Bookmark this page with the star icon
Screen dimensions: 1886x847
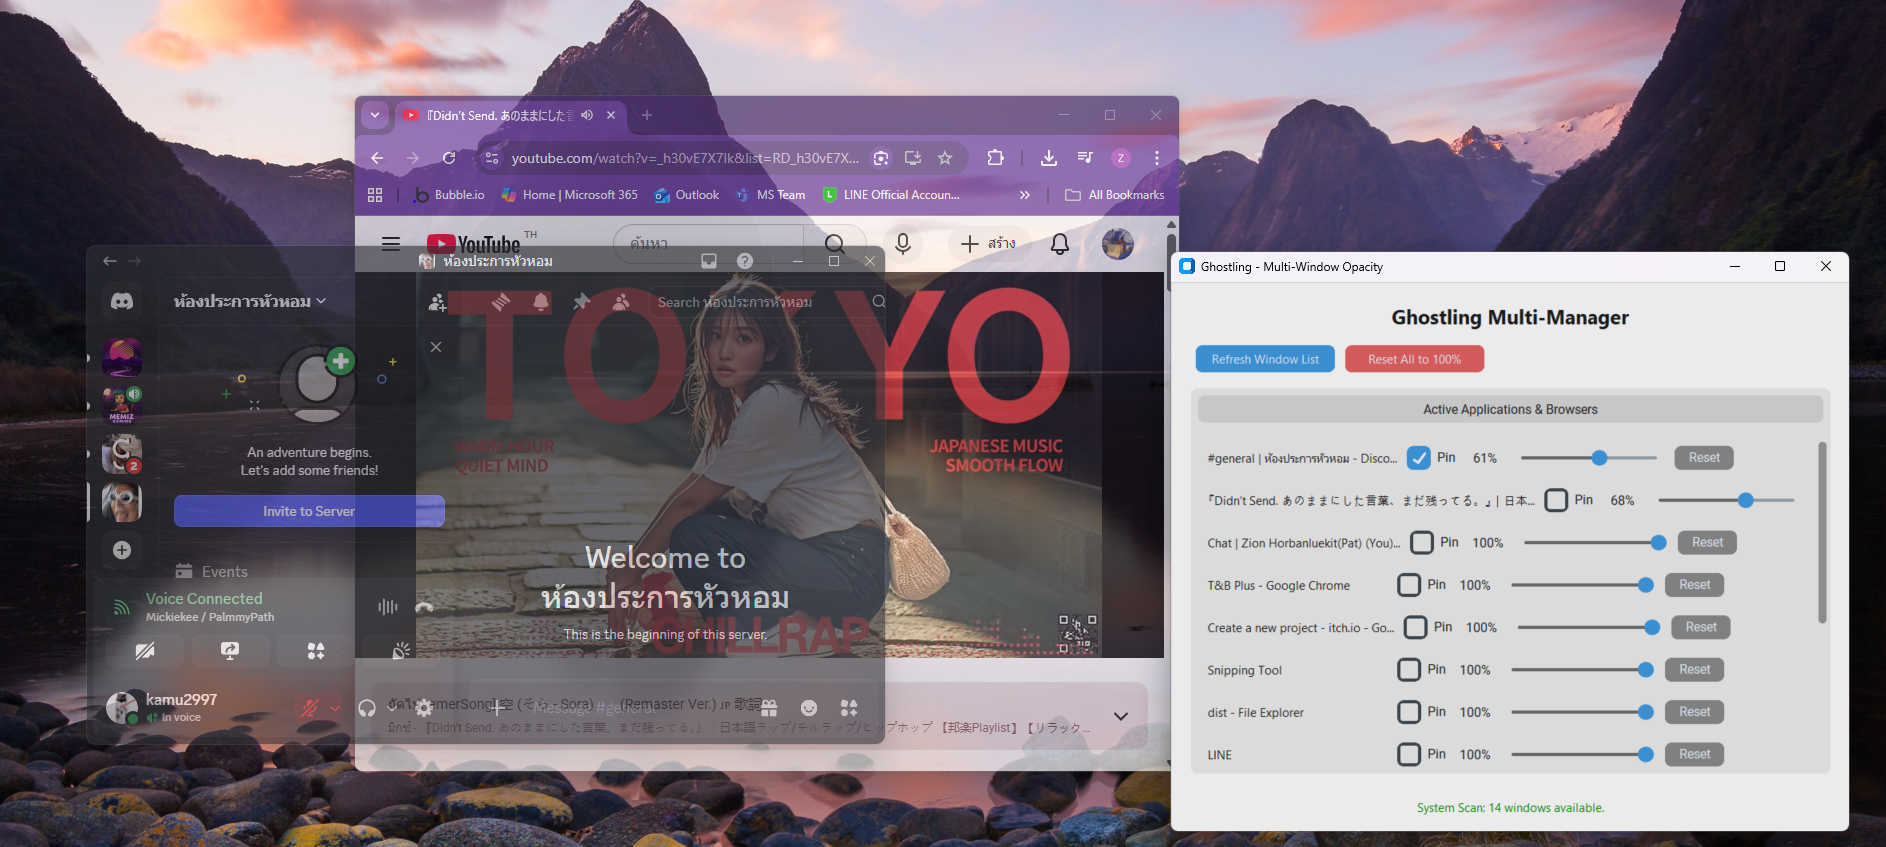[x=945, y=158]
